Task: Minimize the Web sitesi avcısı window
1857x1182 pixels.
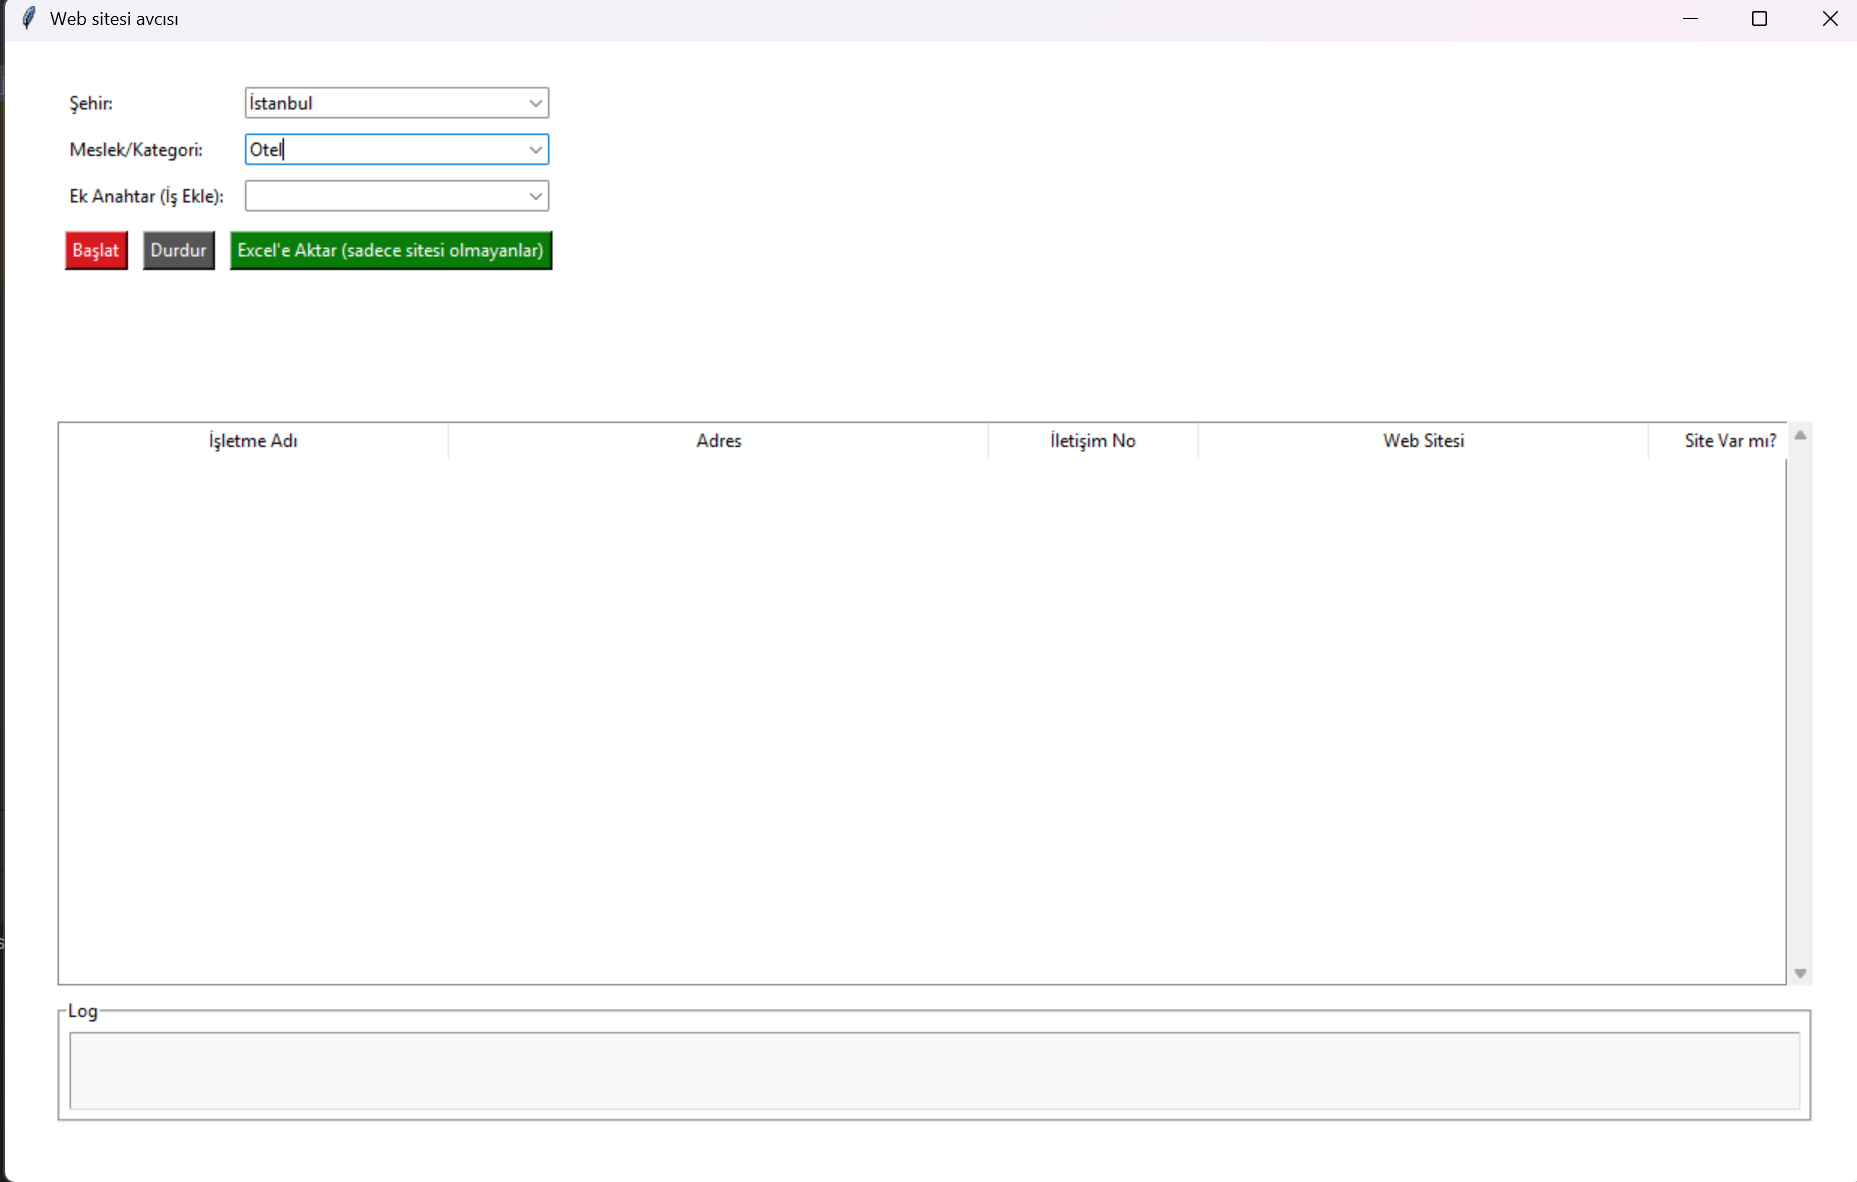Action: point(1690,19)
